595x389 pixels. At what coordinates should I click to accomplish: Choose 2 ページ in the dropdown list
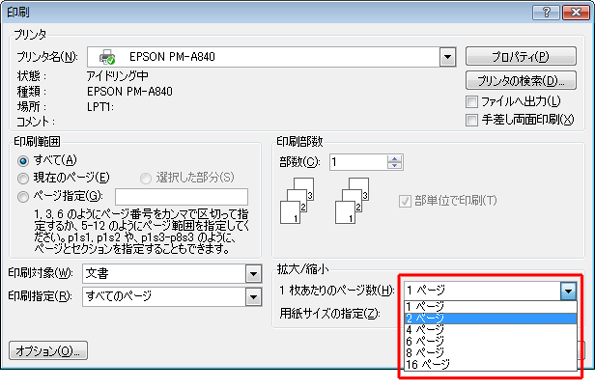491,318
